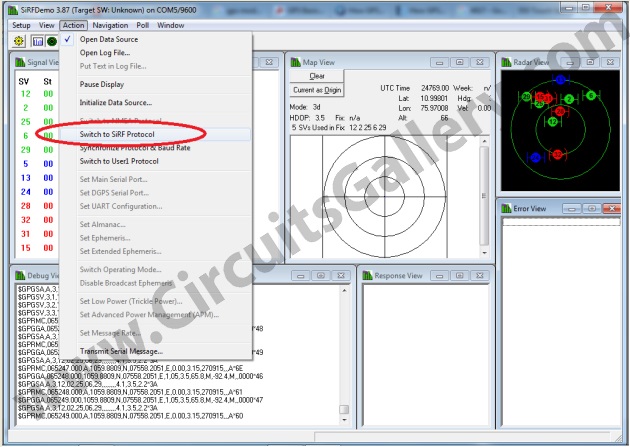The height and width of the screenshot is (447, 630).
Task: Choose Open Log File from Action menu
Action: (x=105, y=53)
